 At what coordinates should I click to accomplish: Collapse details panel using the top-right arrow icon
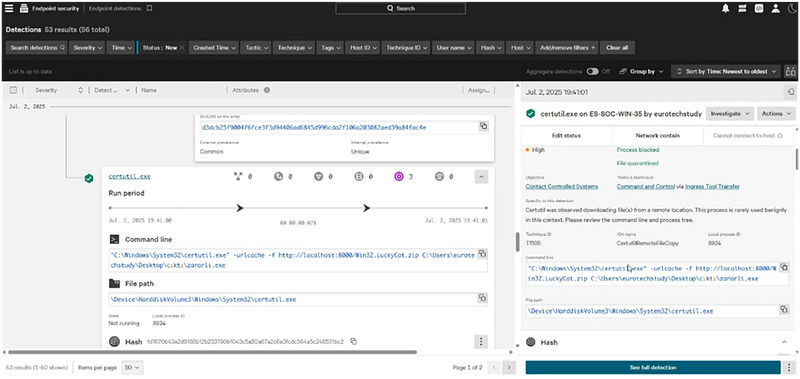[790, 92]
